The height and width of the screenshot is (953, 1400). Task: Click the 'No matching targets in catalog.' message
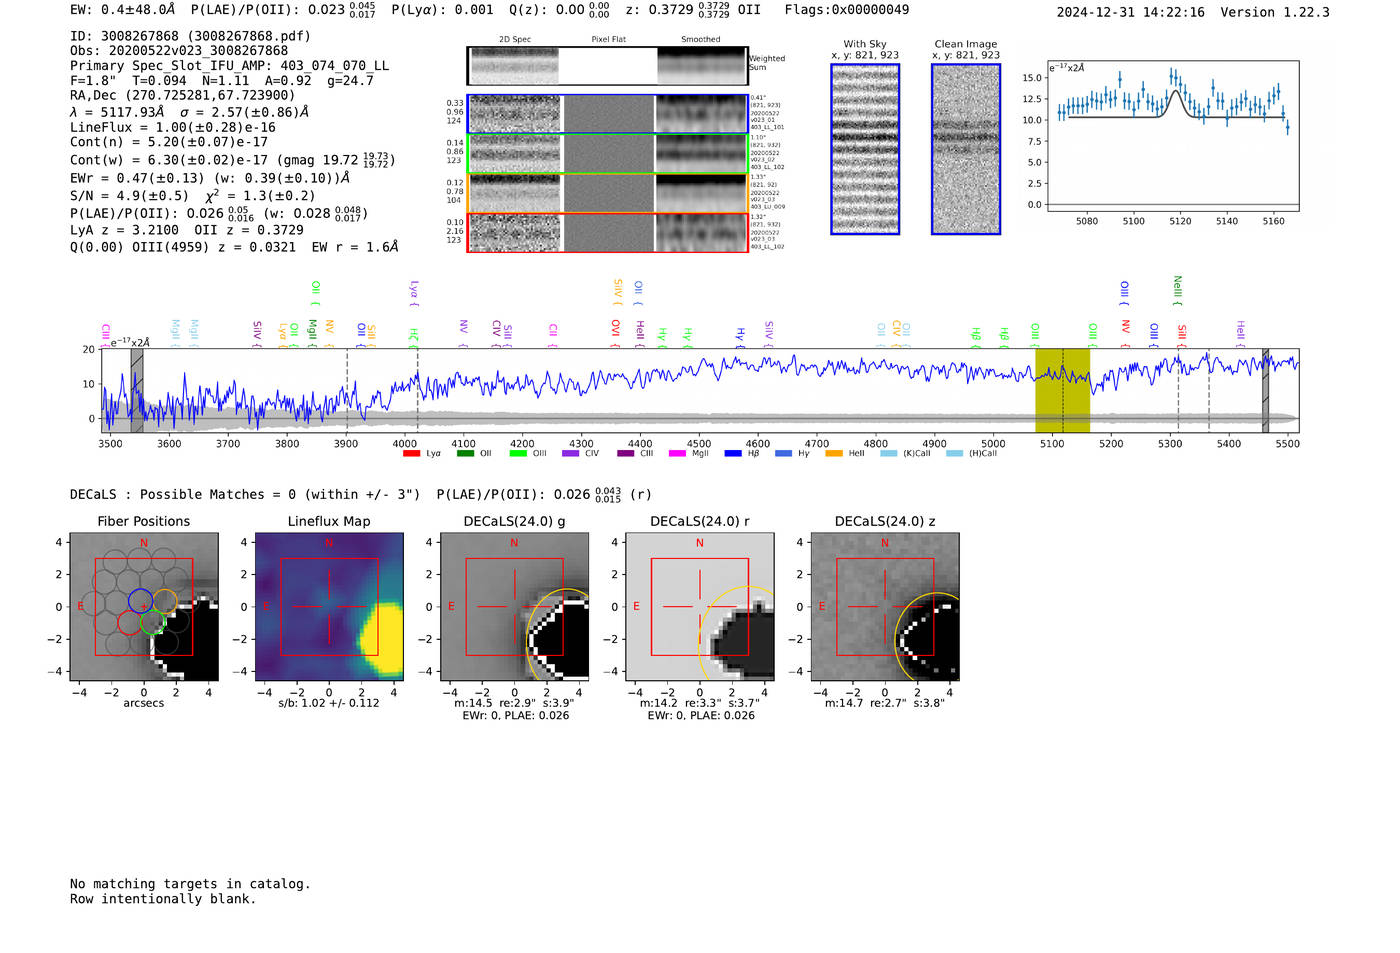190,883
